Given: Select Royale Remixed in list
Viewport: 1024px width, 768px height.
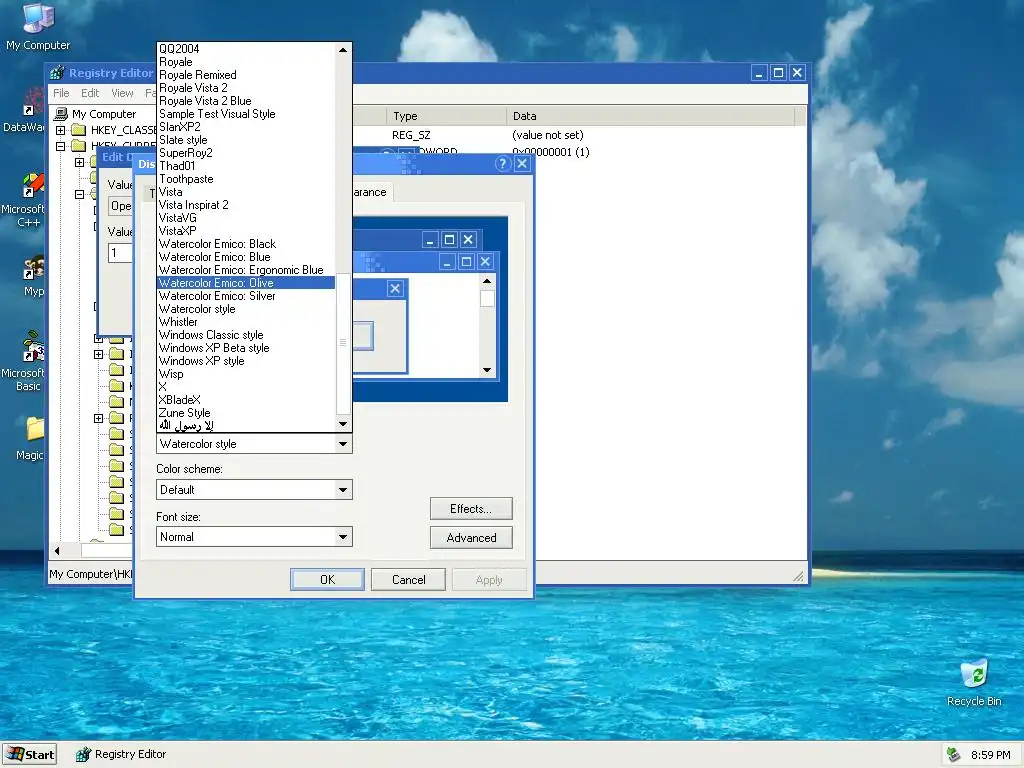Looking at the screenshot, I should (246, 74).
